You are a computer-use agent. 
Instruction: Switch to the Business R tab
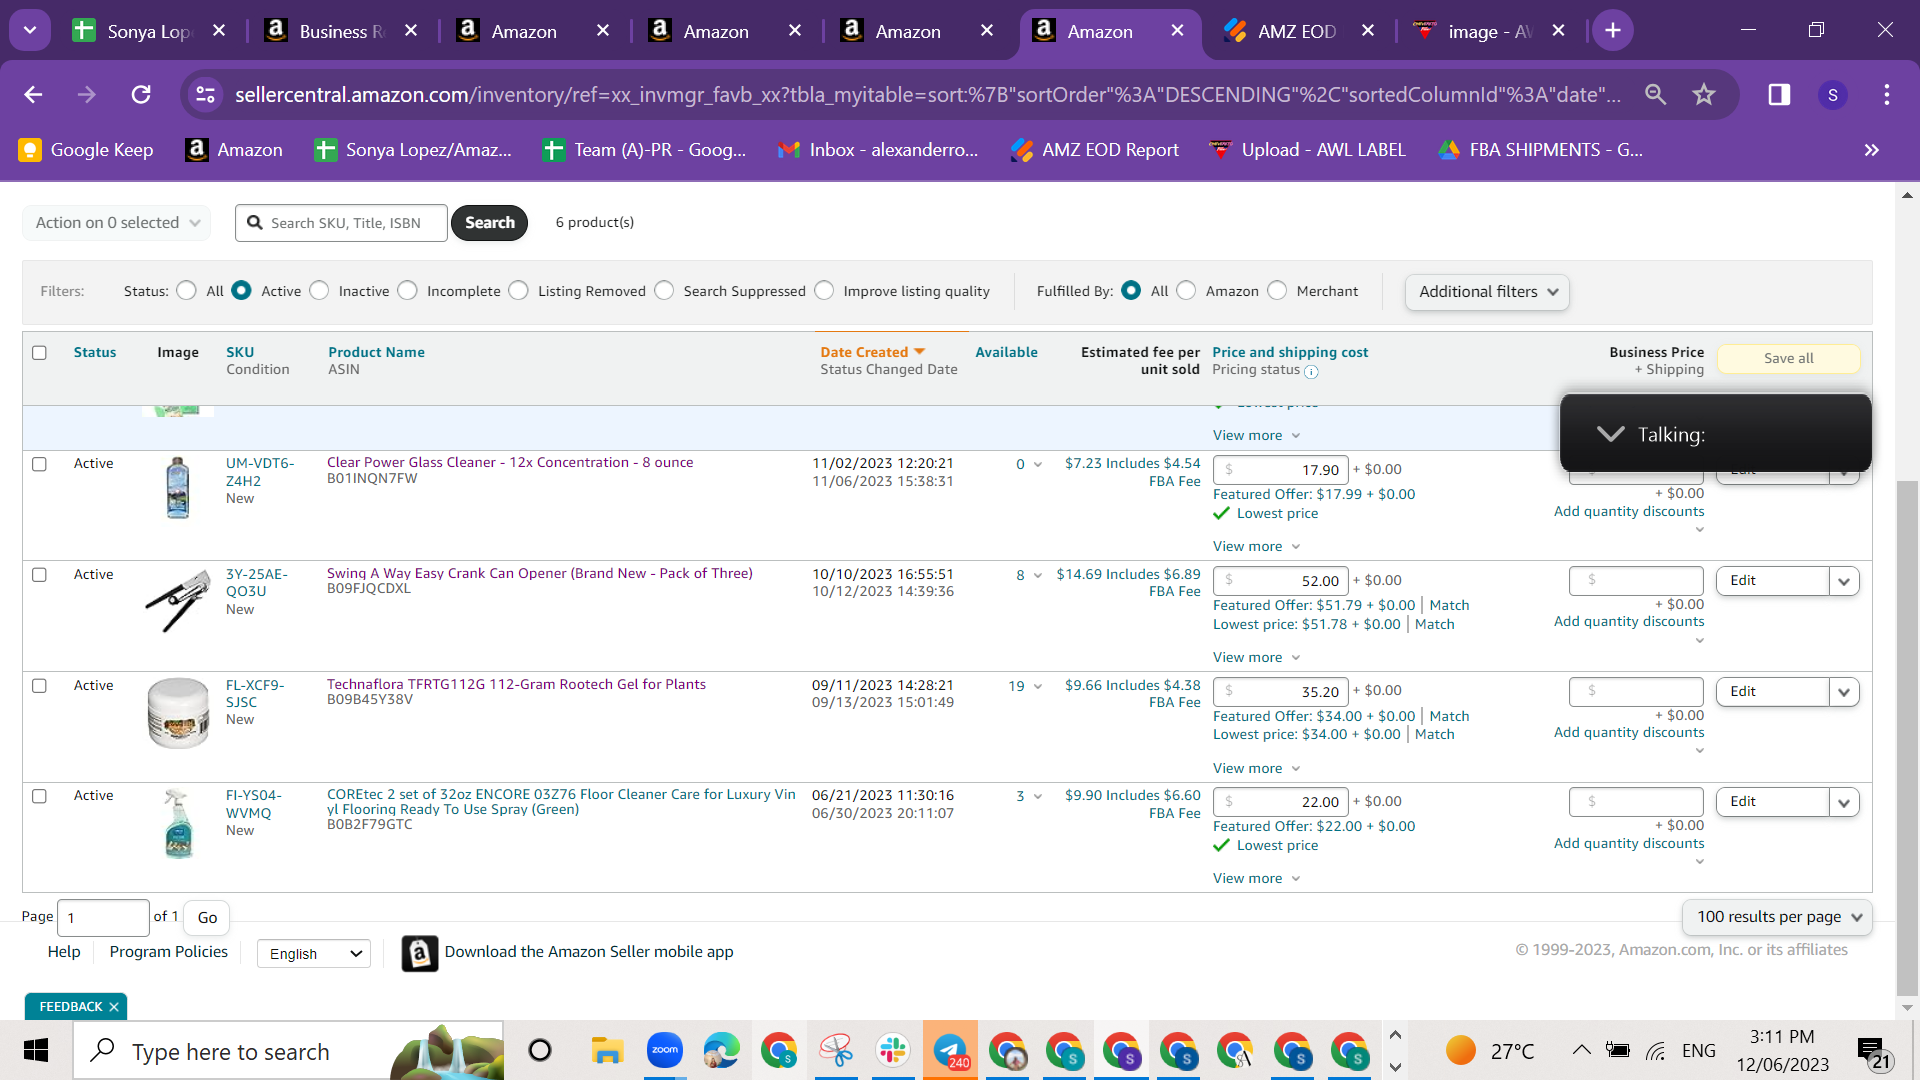coord(342,31)
